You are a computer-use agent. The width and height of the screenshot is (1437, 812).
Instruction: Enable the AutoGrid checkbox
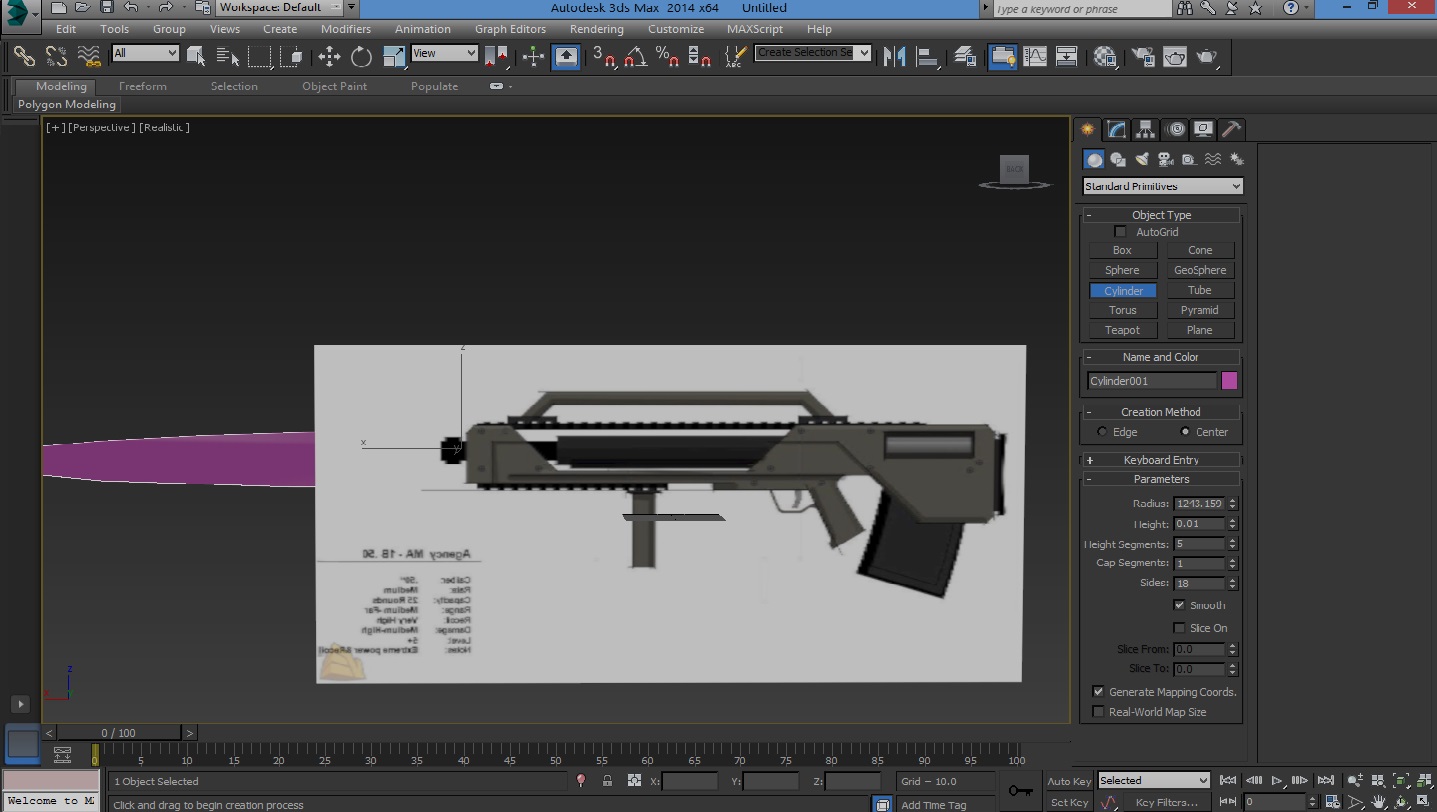pos(1120,232)
